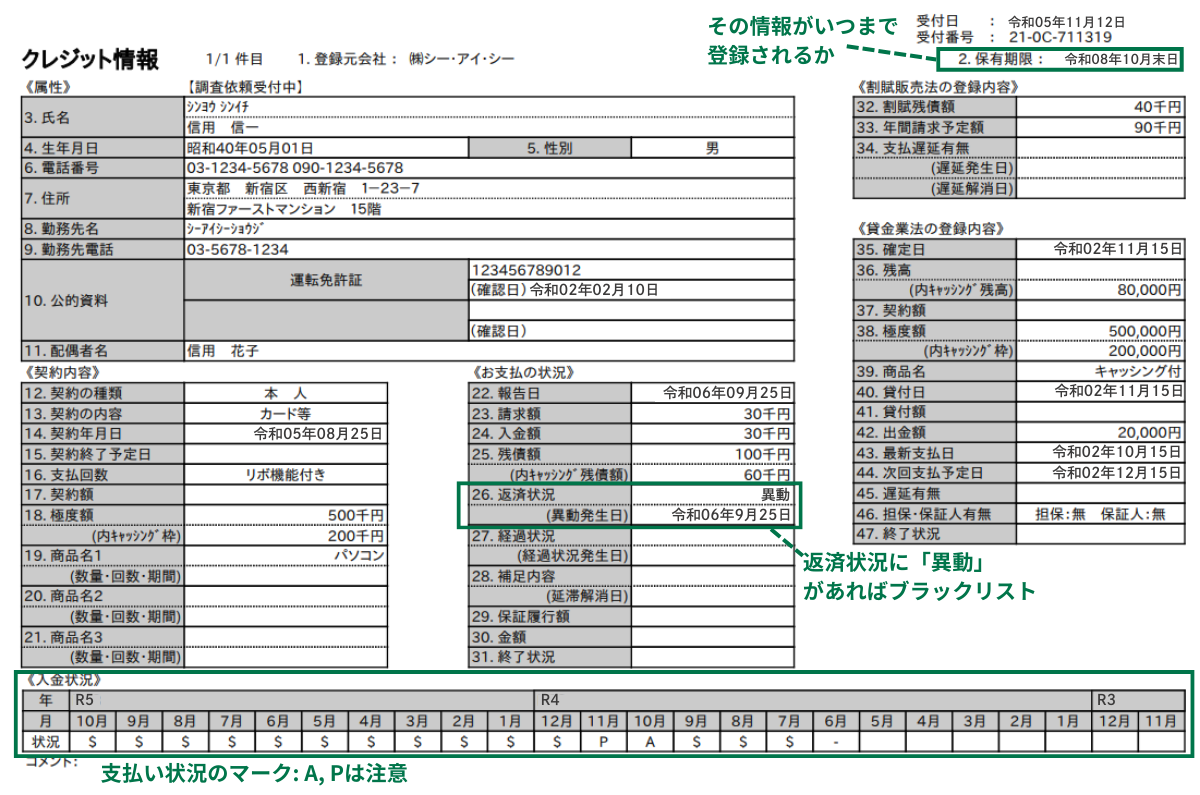Select the name '信用 信一'
This screenshot has width=1200, height=795.
pyautogui.click(x=223, y=128)
